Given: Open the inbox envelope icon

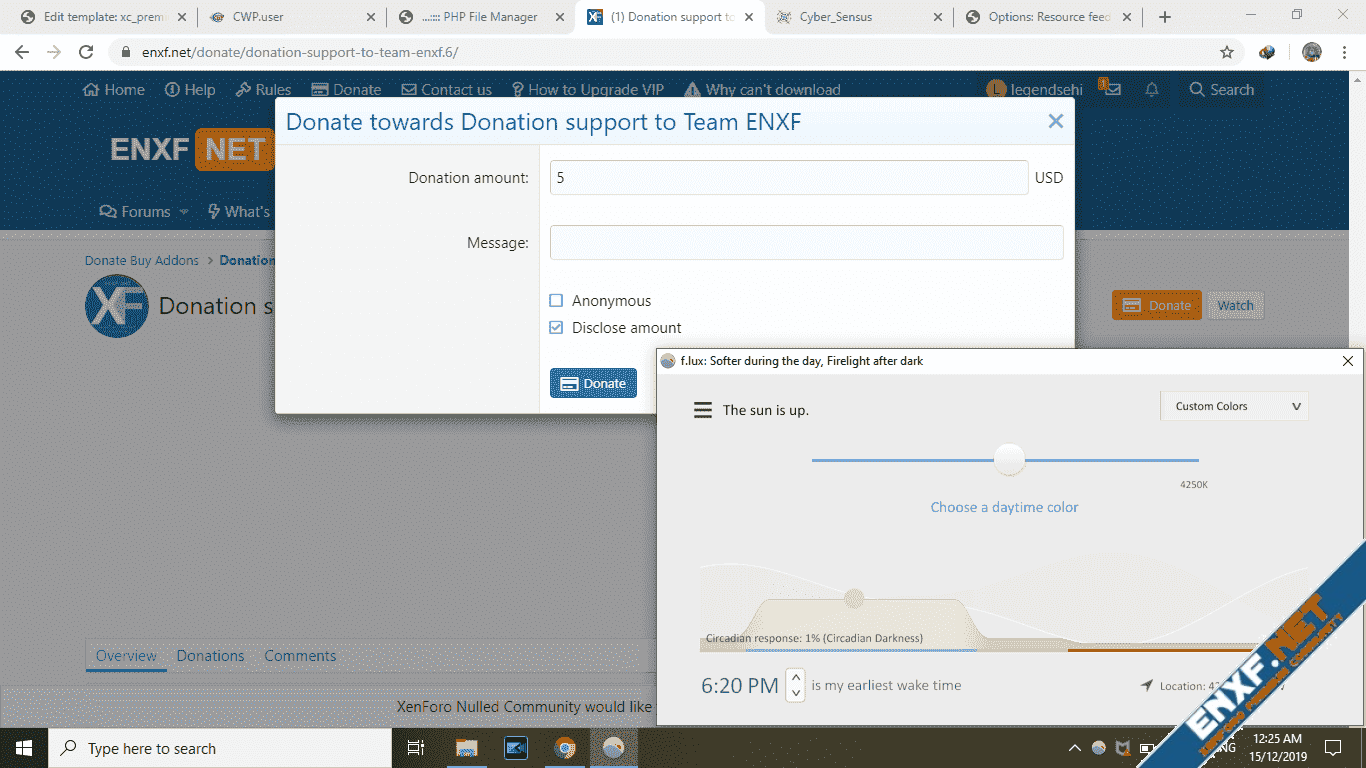Looking at the screenshot, I should (1112, 90).
